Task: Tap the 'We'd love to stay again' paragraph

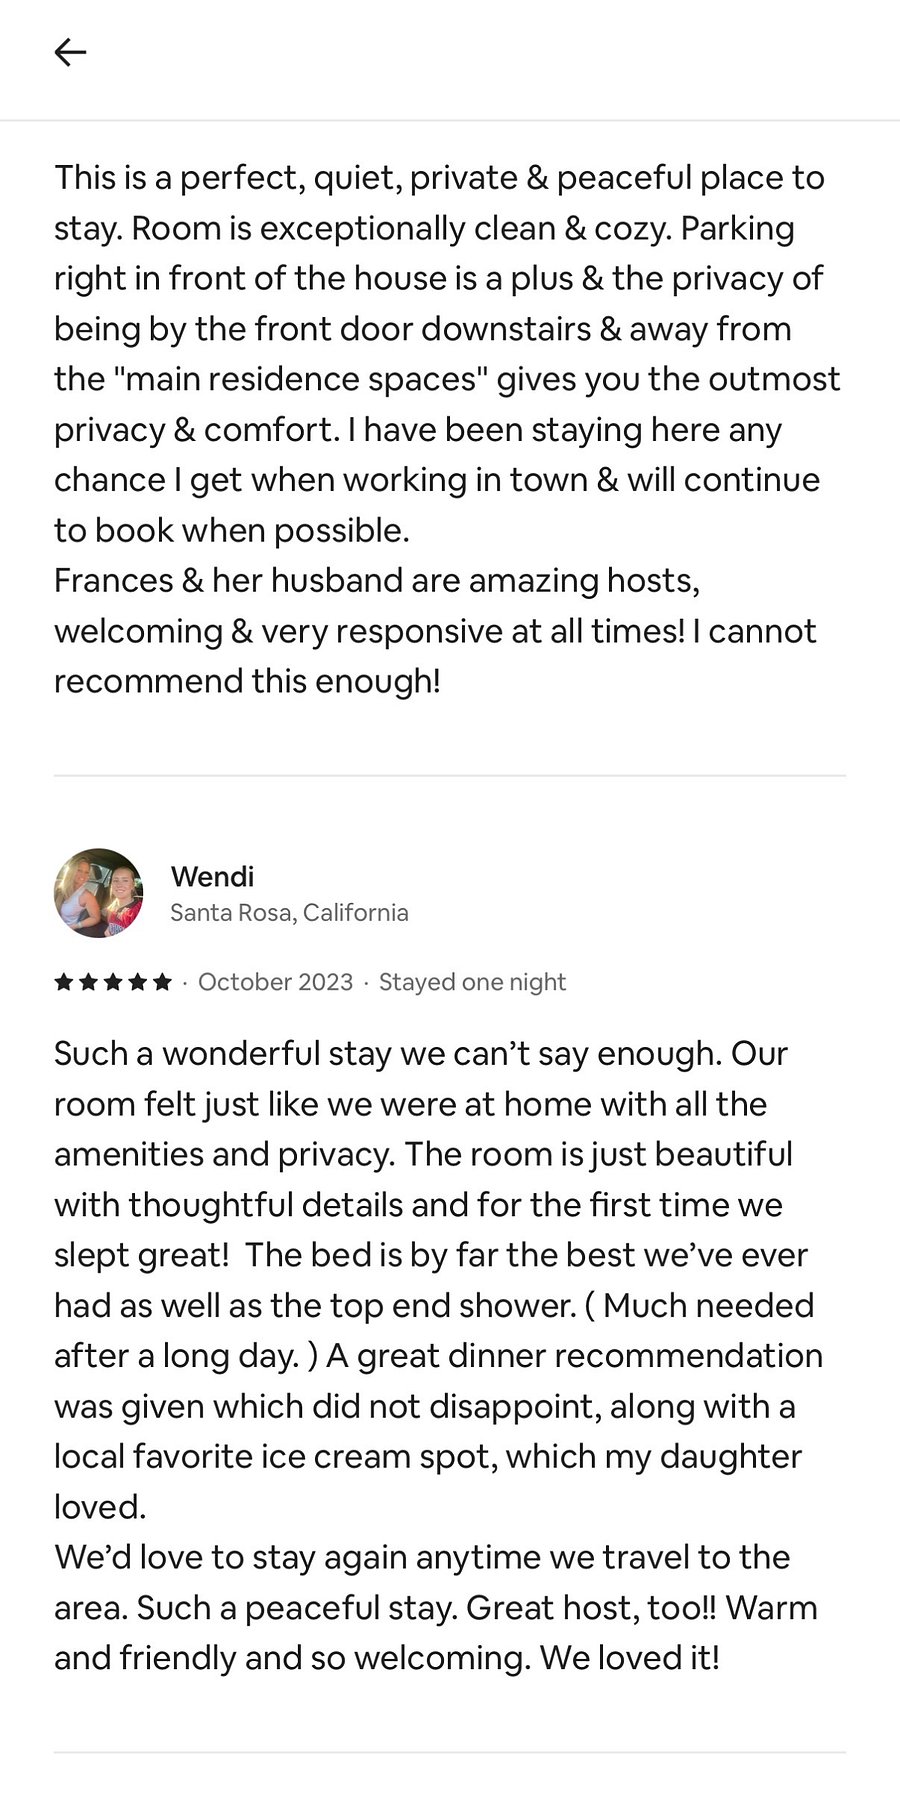Action: coord(436,1608)
